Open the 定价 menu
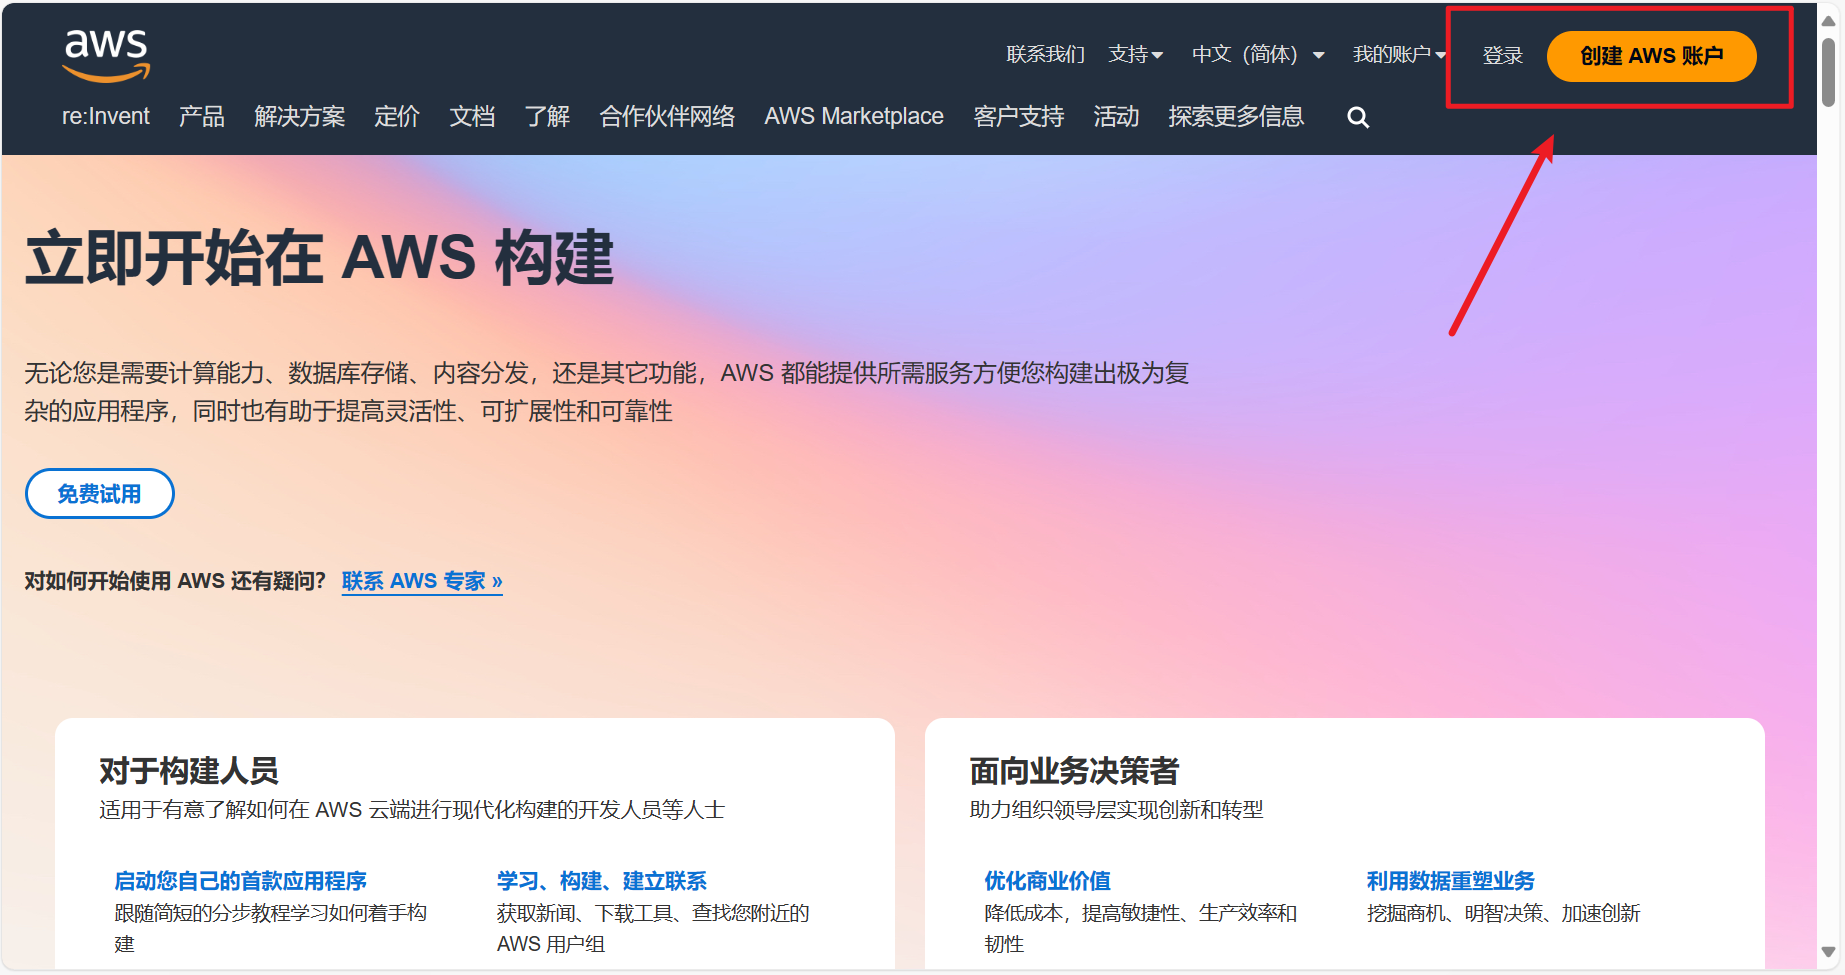The height and width of the screenshot is (975, 1845). [x=397, y=116]
